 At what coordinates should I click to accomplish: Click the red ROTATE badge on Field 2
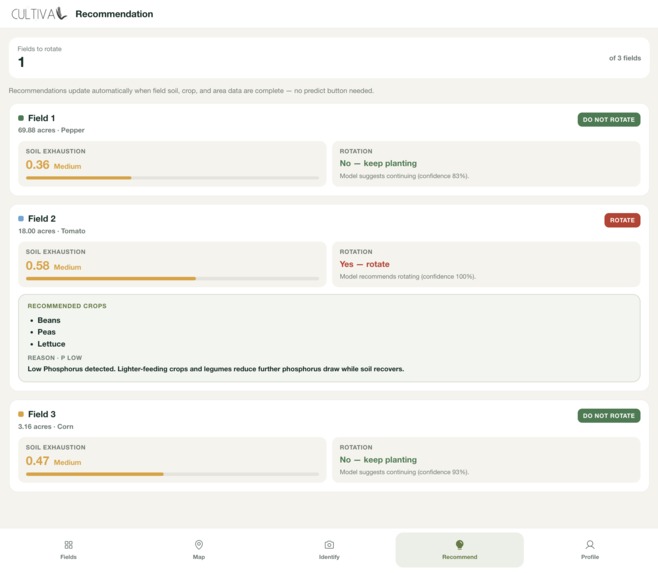[622, 220]
